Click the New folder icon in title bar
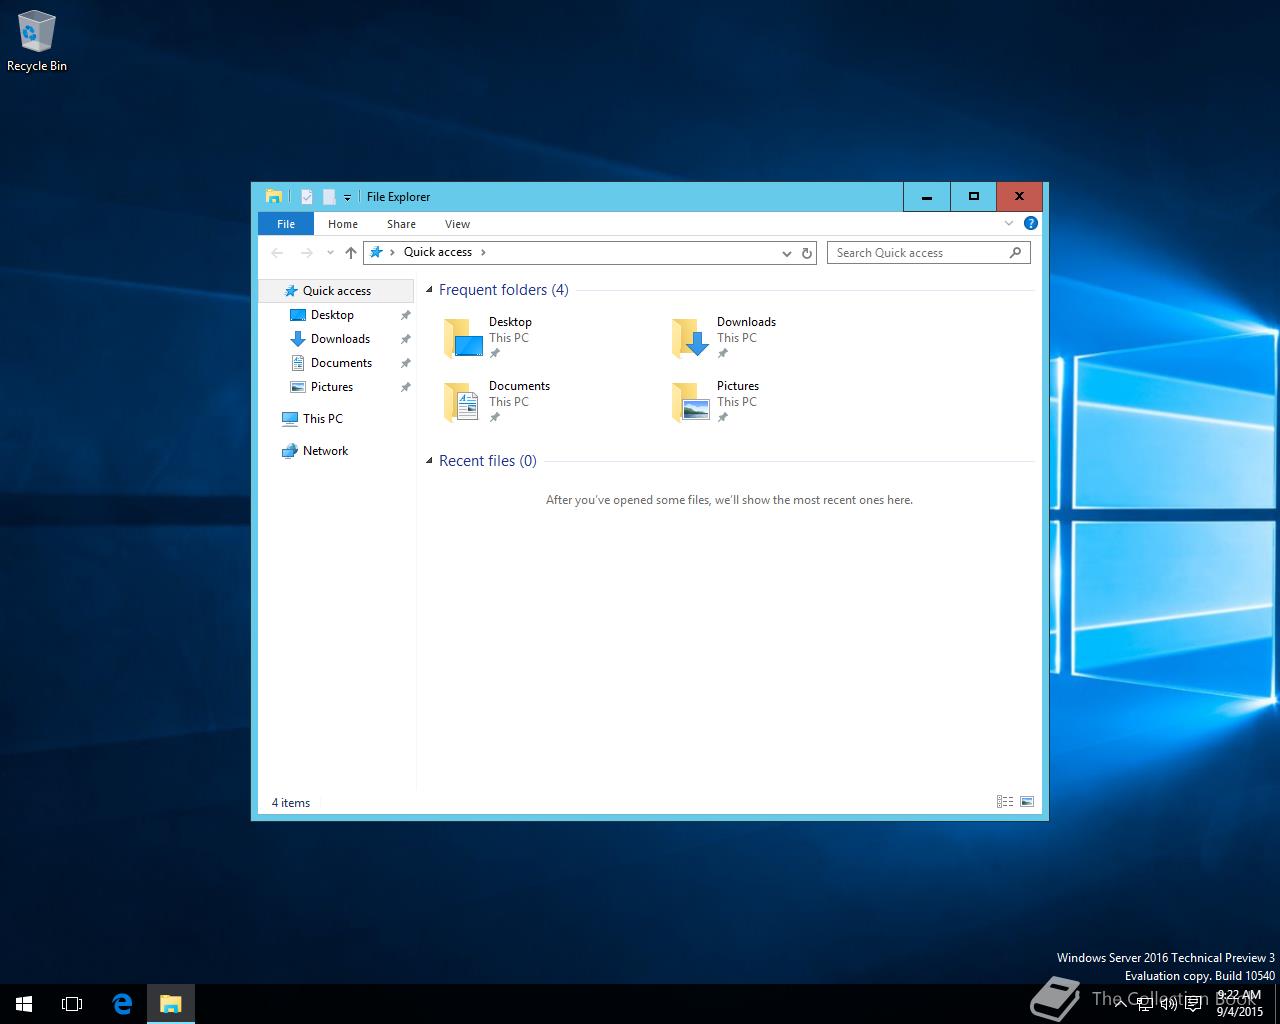Viewport: 1280px width, 1024px height. click(328, 197)
